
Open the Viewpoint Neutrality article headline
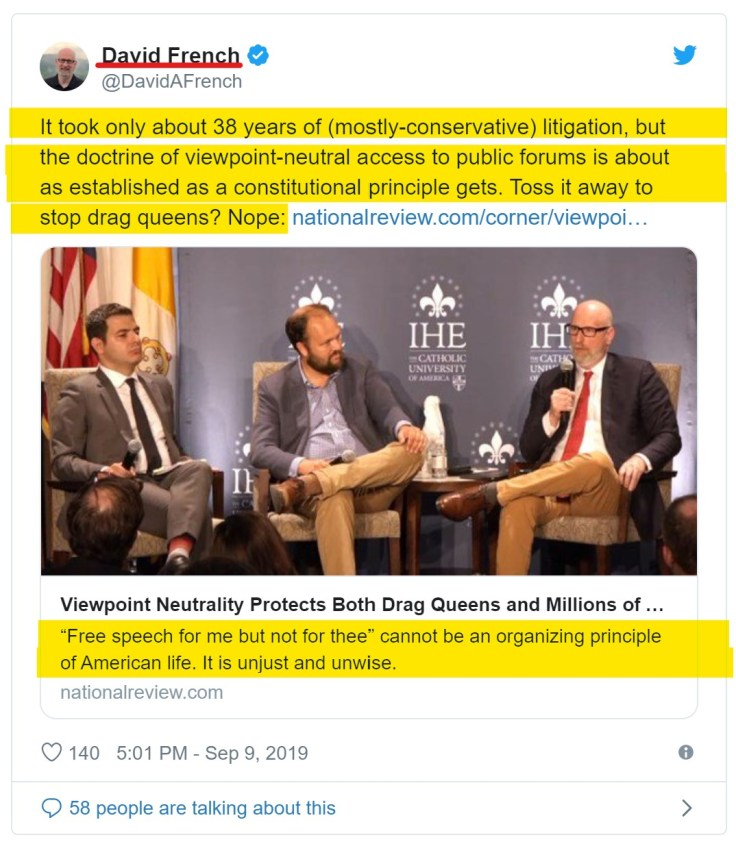tap(362, 605)
